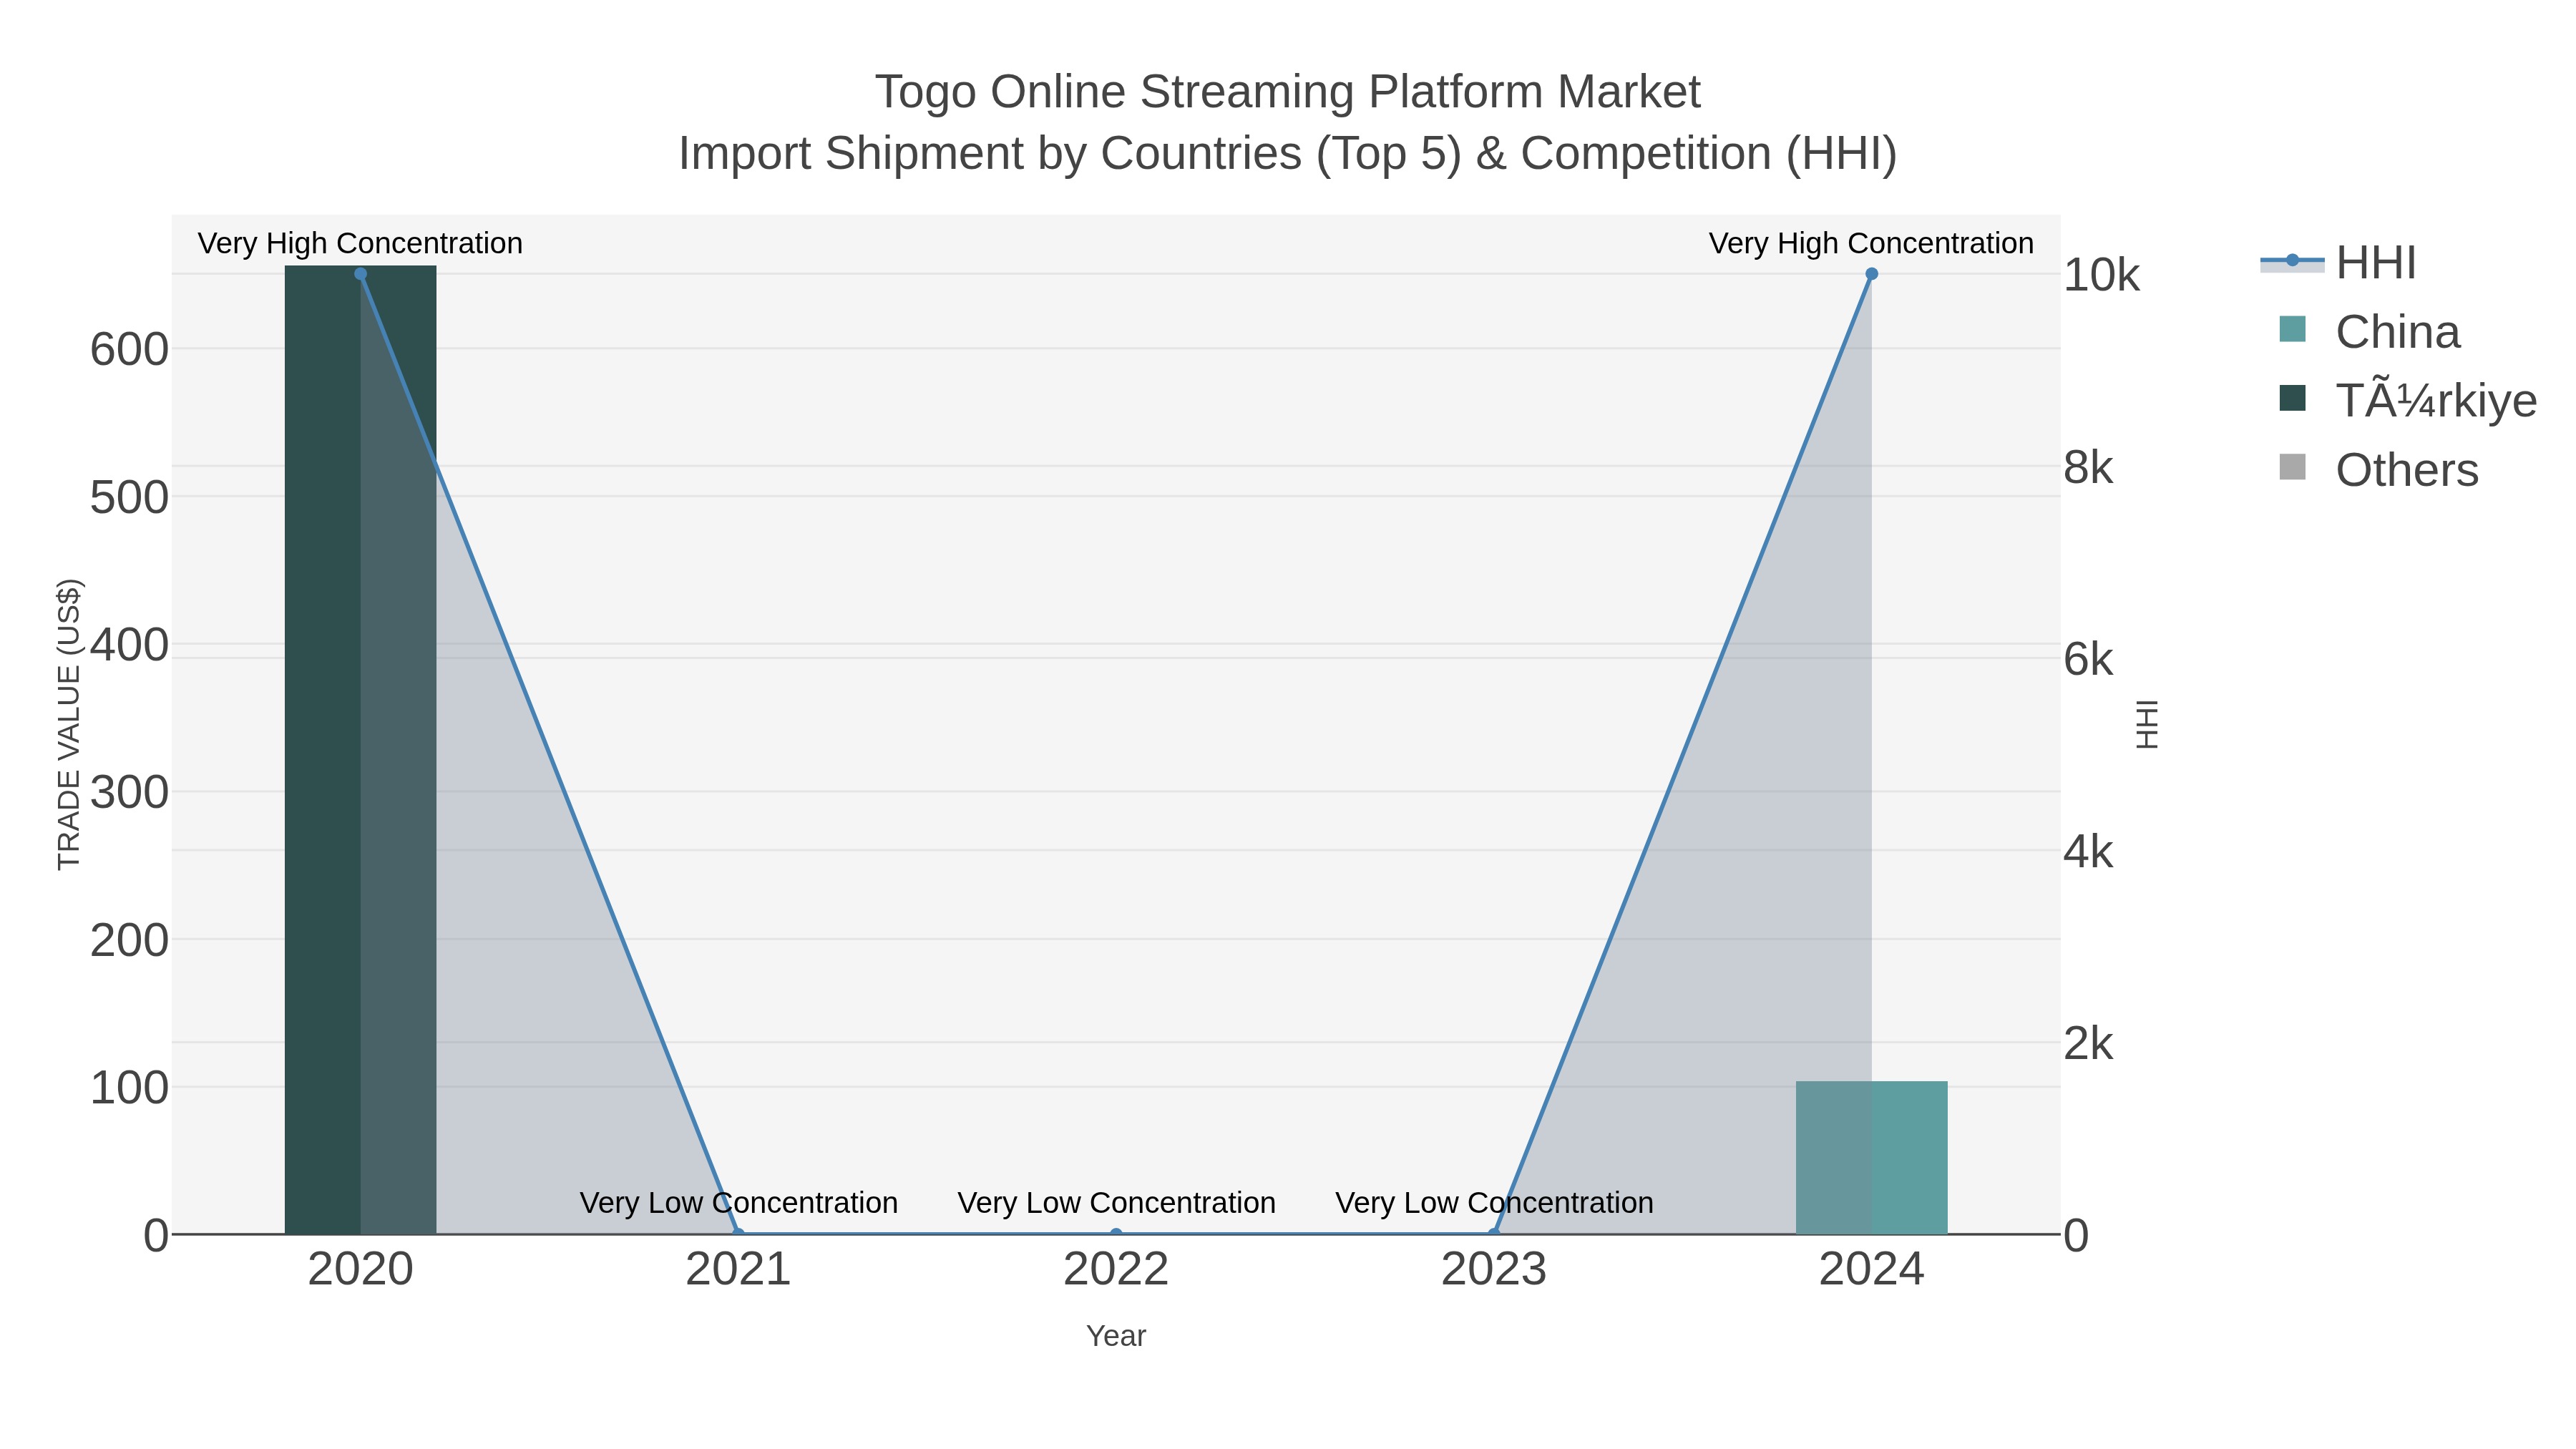Click the '100' left axis tick
The height and width of the screenshot is (1449, 2576).
(x=129, y=1088)
